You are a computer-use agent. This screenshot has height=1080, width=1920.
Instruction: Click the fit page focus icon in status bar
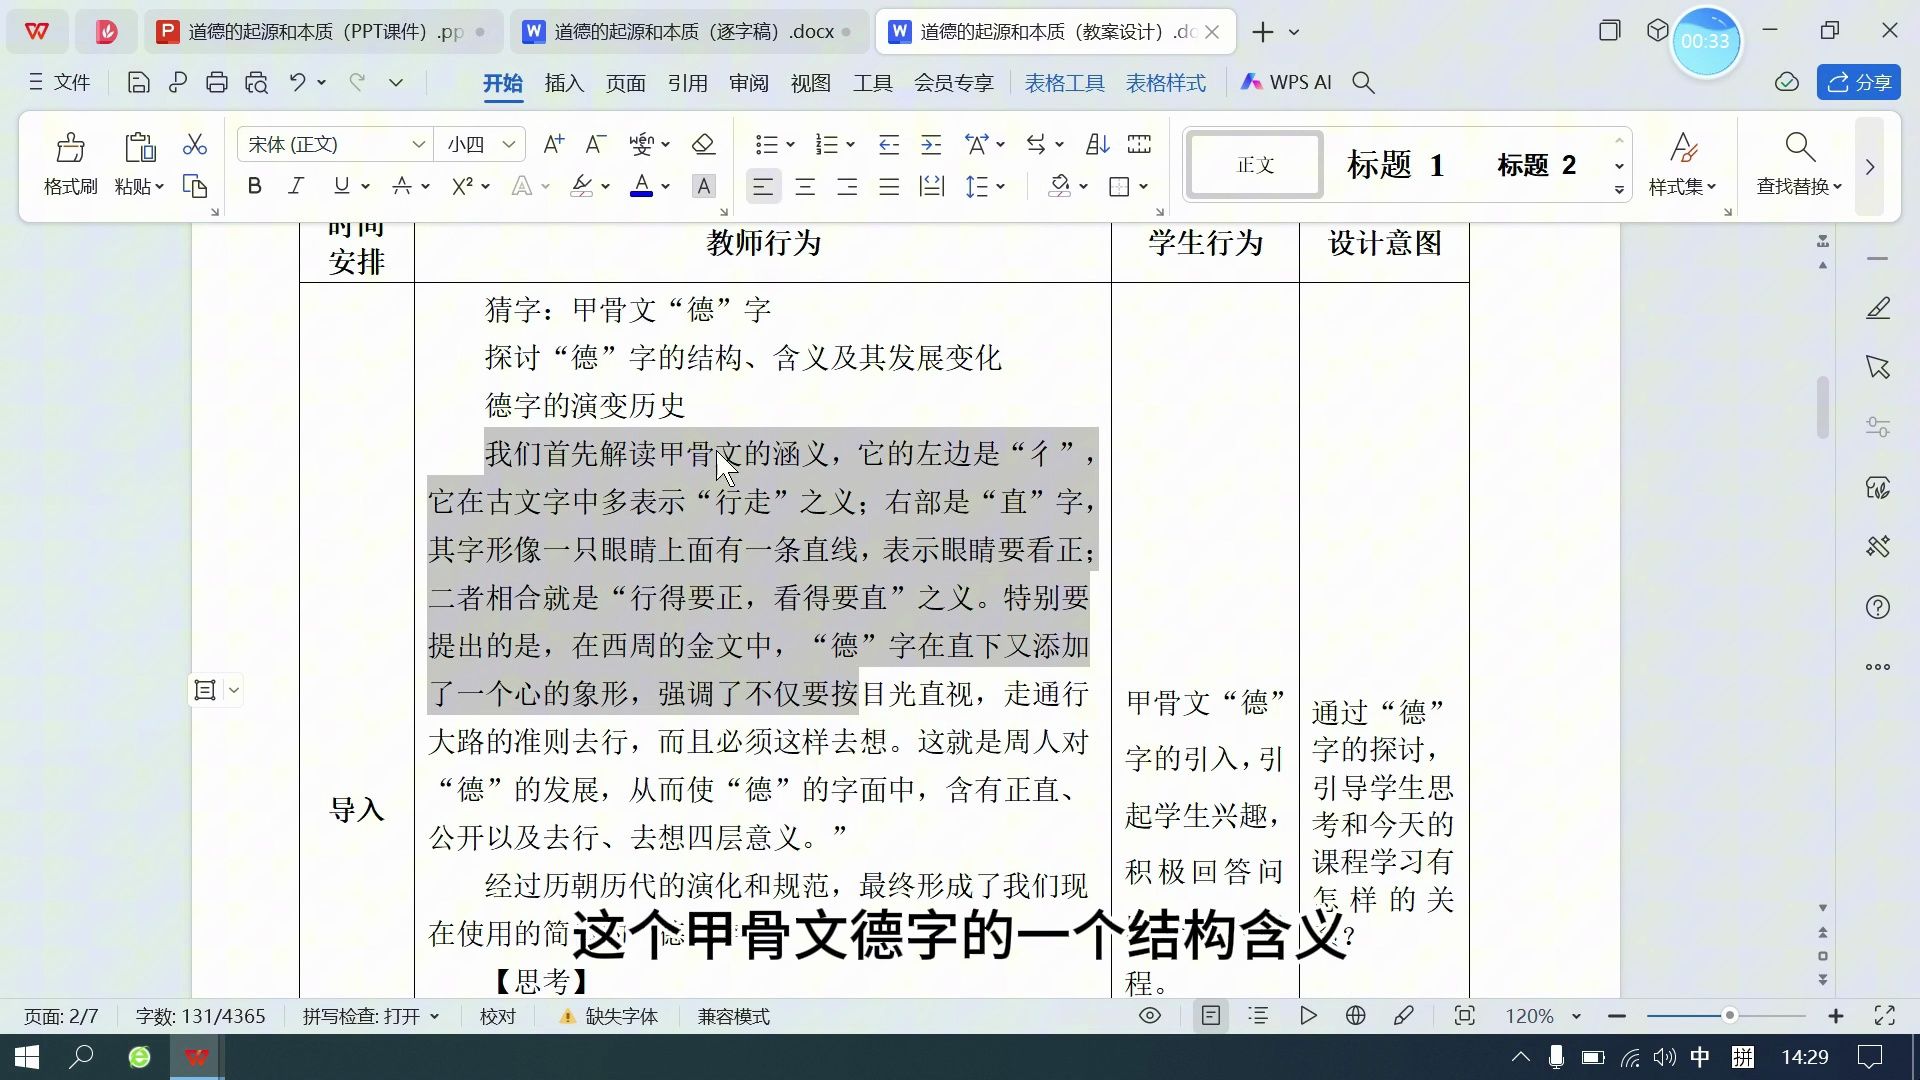[x=1465, y=1016]
